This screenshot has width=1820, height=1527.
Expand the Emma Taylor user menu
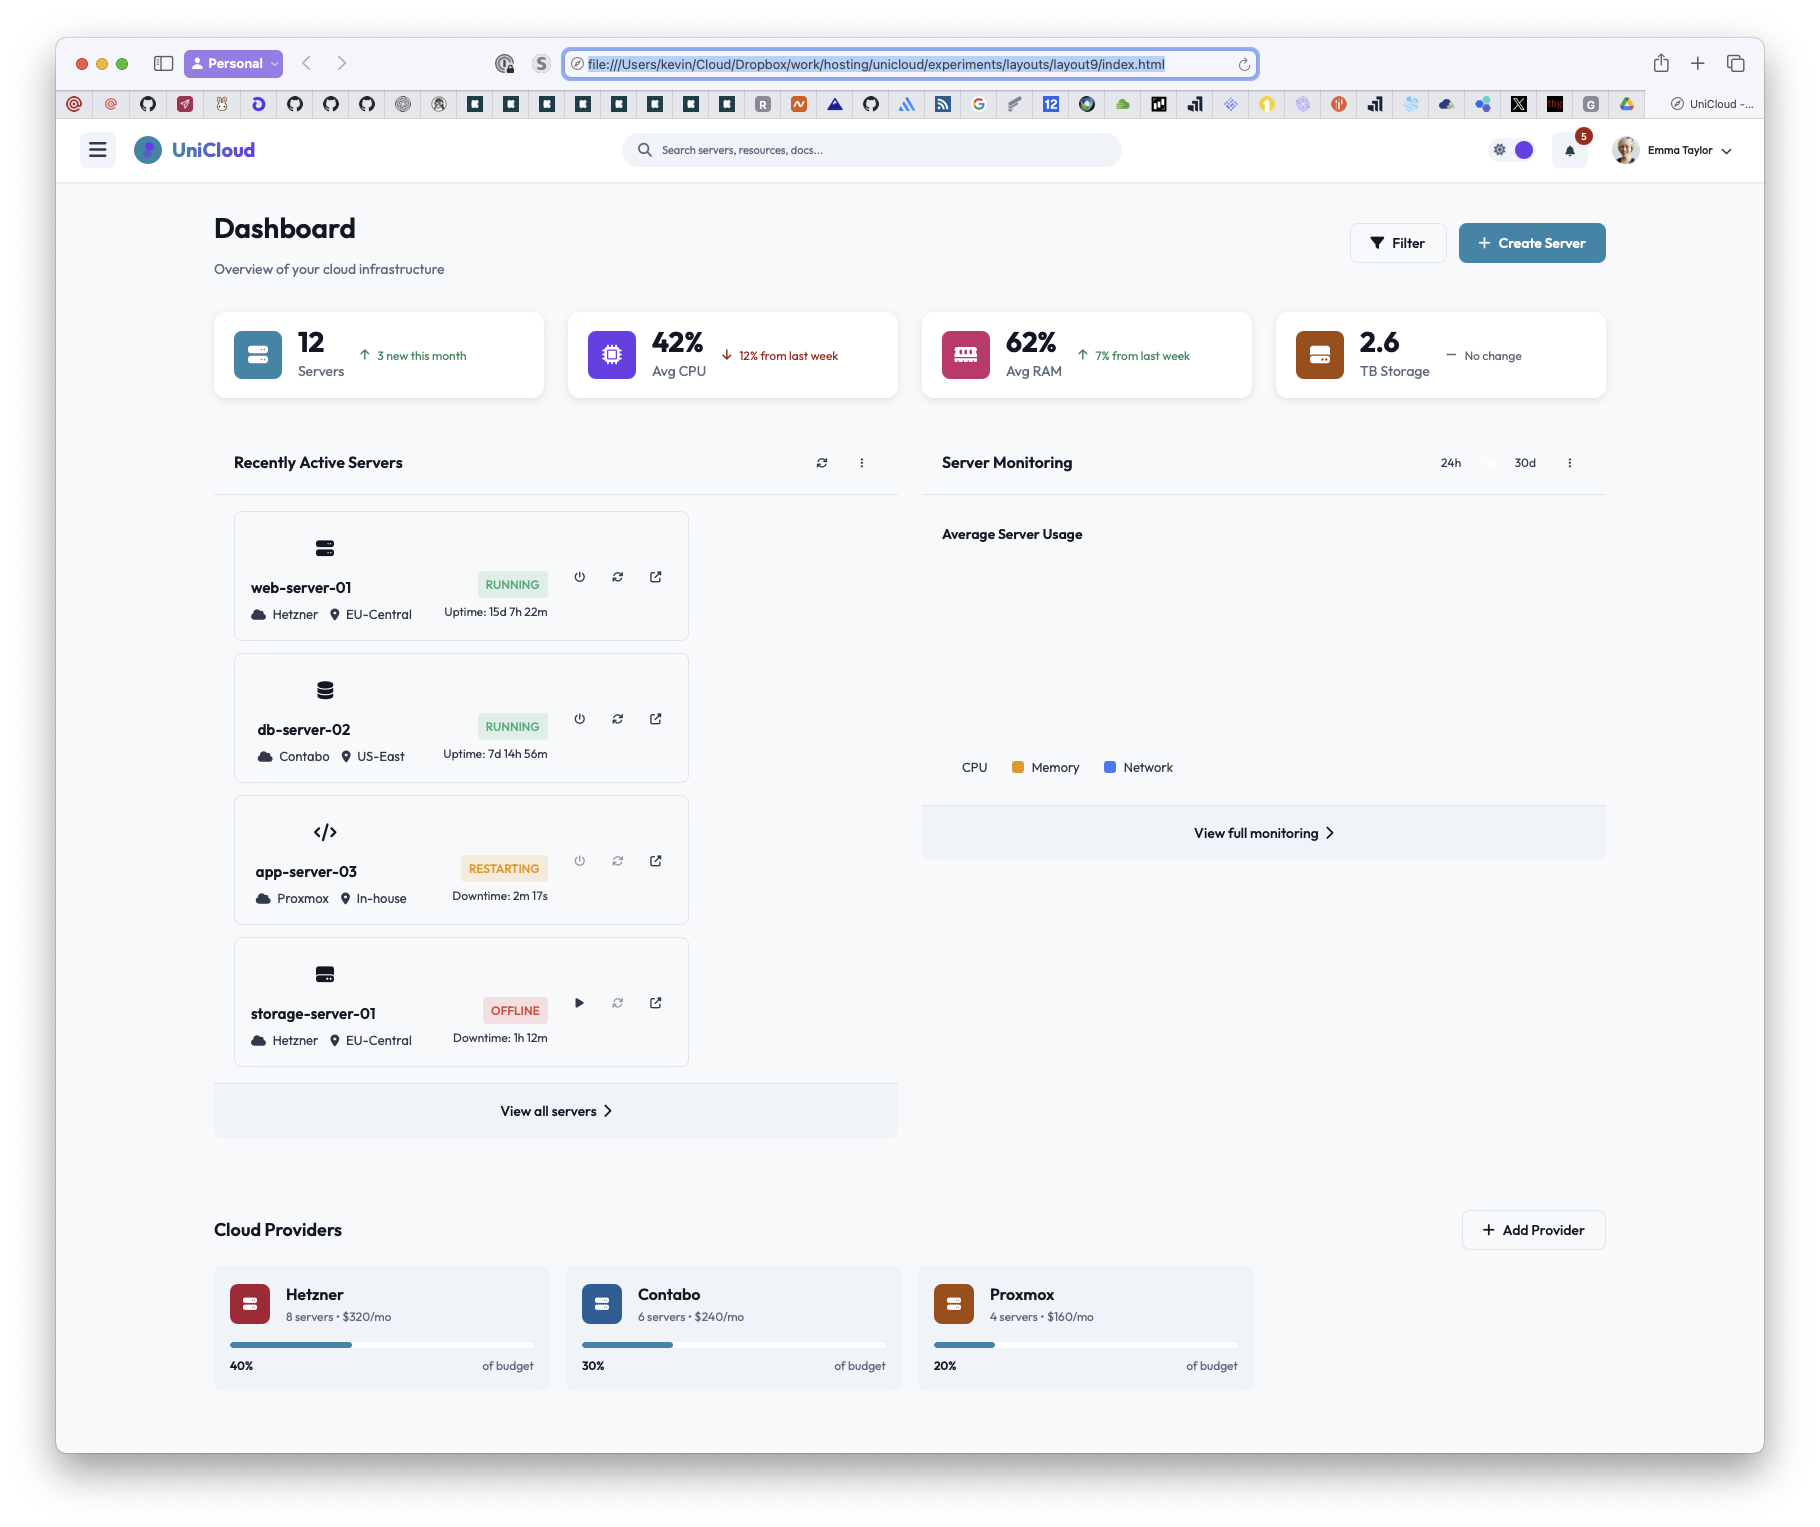click(x=1672, y=151)
